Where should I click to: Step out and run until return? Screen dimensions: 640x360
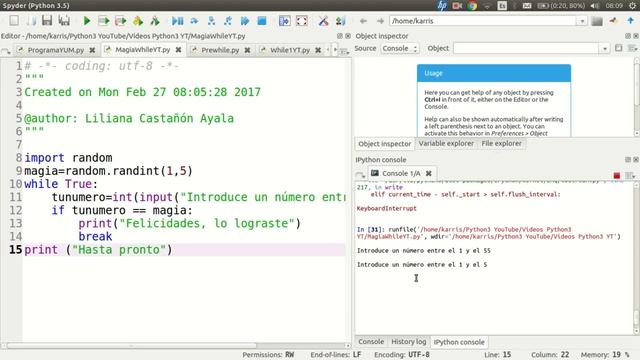pyautogui.click(x=228, y=20)
